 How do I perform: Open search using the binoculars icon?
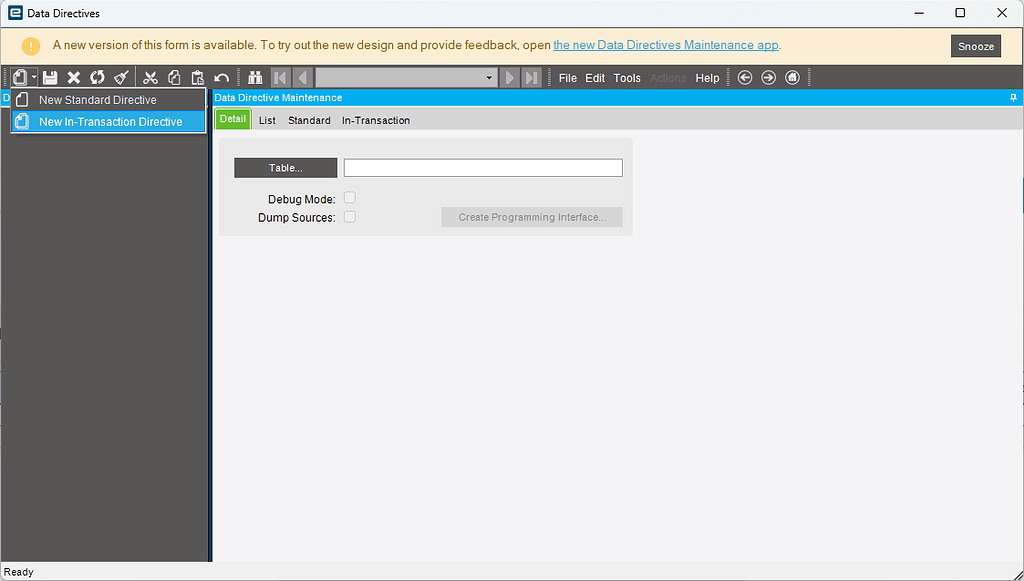coord(255,77)
